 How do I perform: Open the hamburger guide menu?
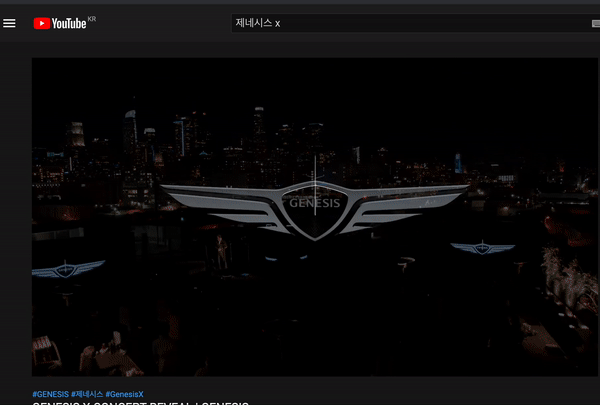(x=9, y=23)
